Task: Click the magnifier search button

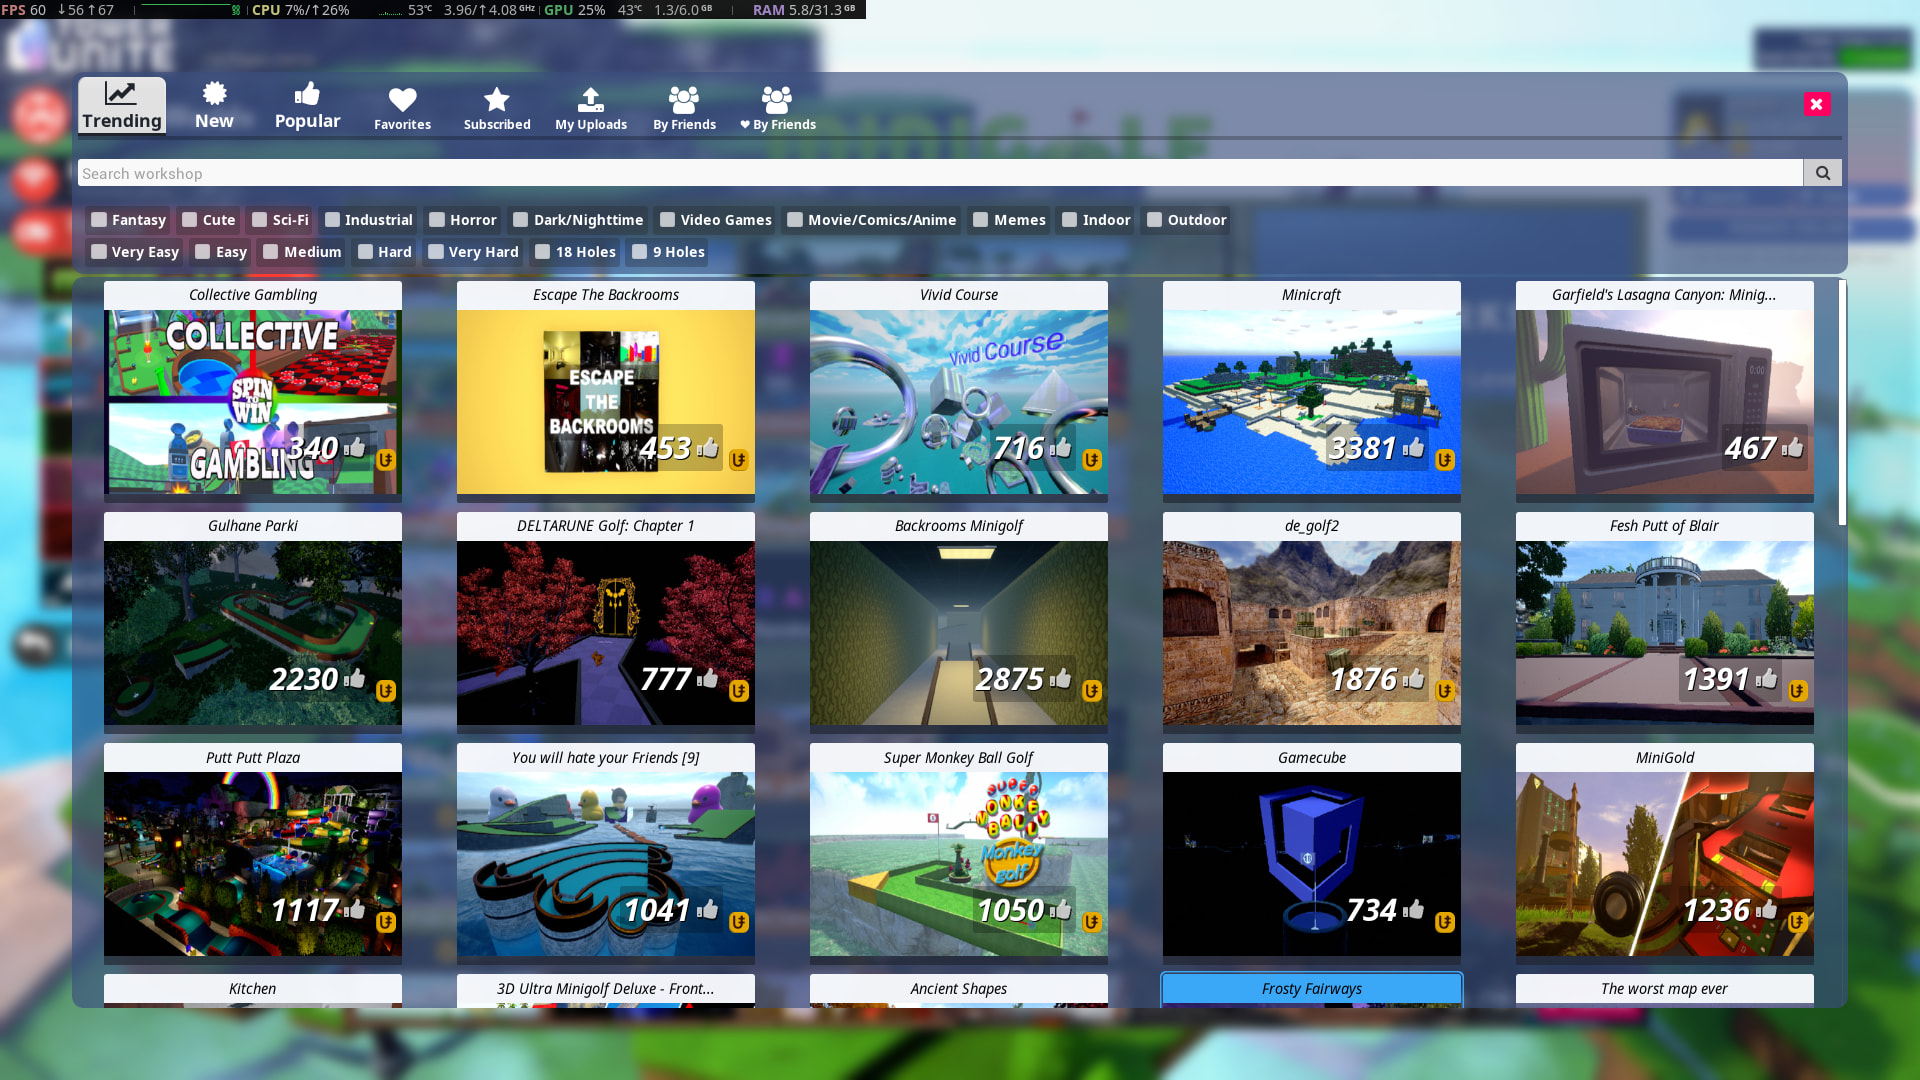Action: click(x=1822, y=173)
